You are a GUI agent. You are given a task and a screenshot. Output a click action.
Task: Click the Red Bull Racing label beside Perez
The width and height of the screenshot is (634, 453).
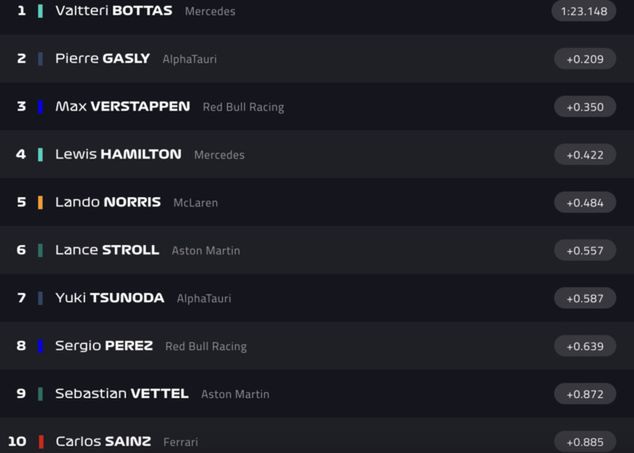coord(206,346)
